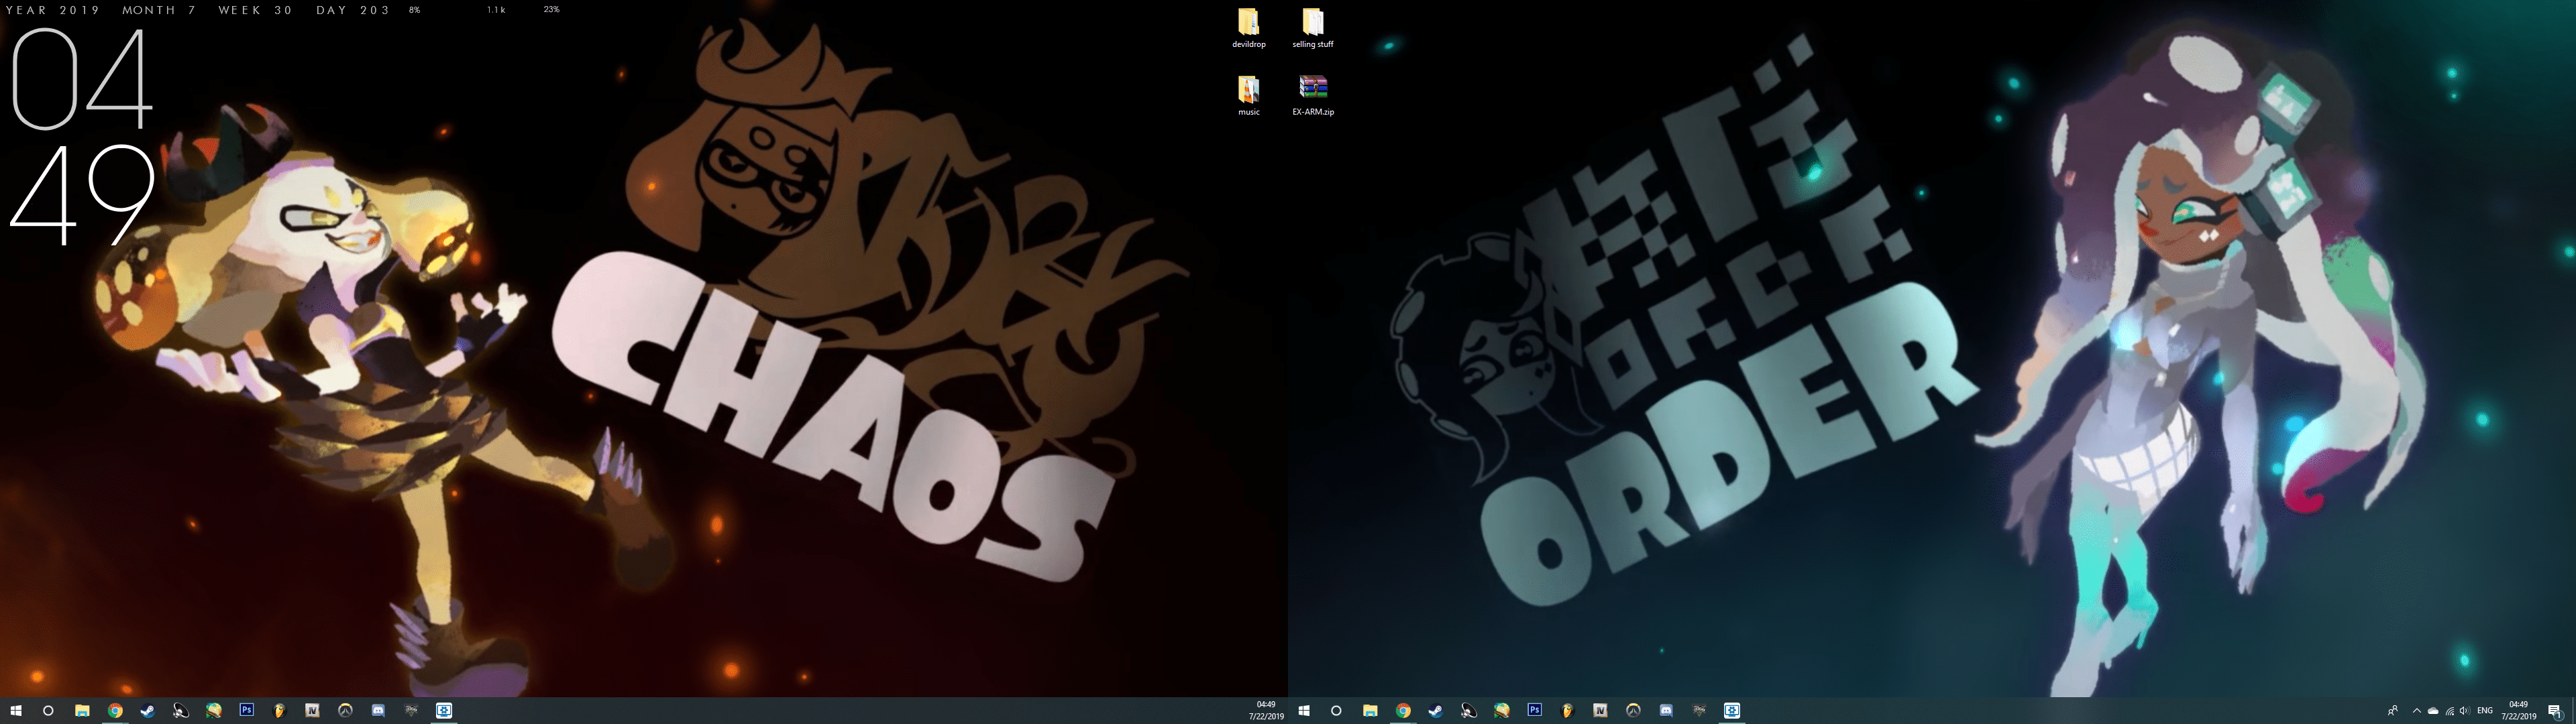Launch GTA V from the left taskbar

click(411, 711)
